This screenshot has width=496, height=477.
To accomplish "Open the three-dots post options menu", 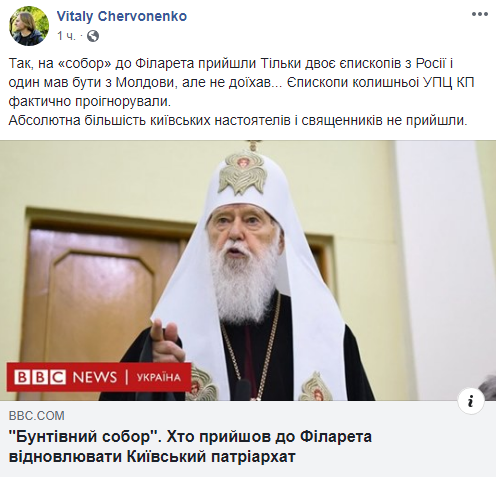I will point(480,14).
